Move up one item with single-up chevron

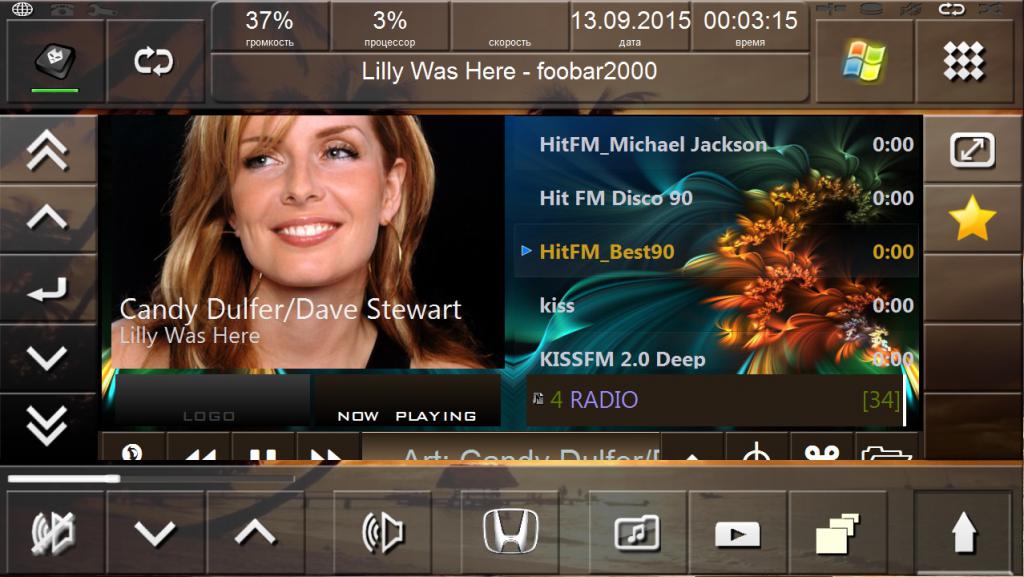tap(47, 218)
